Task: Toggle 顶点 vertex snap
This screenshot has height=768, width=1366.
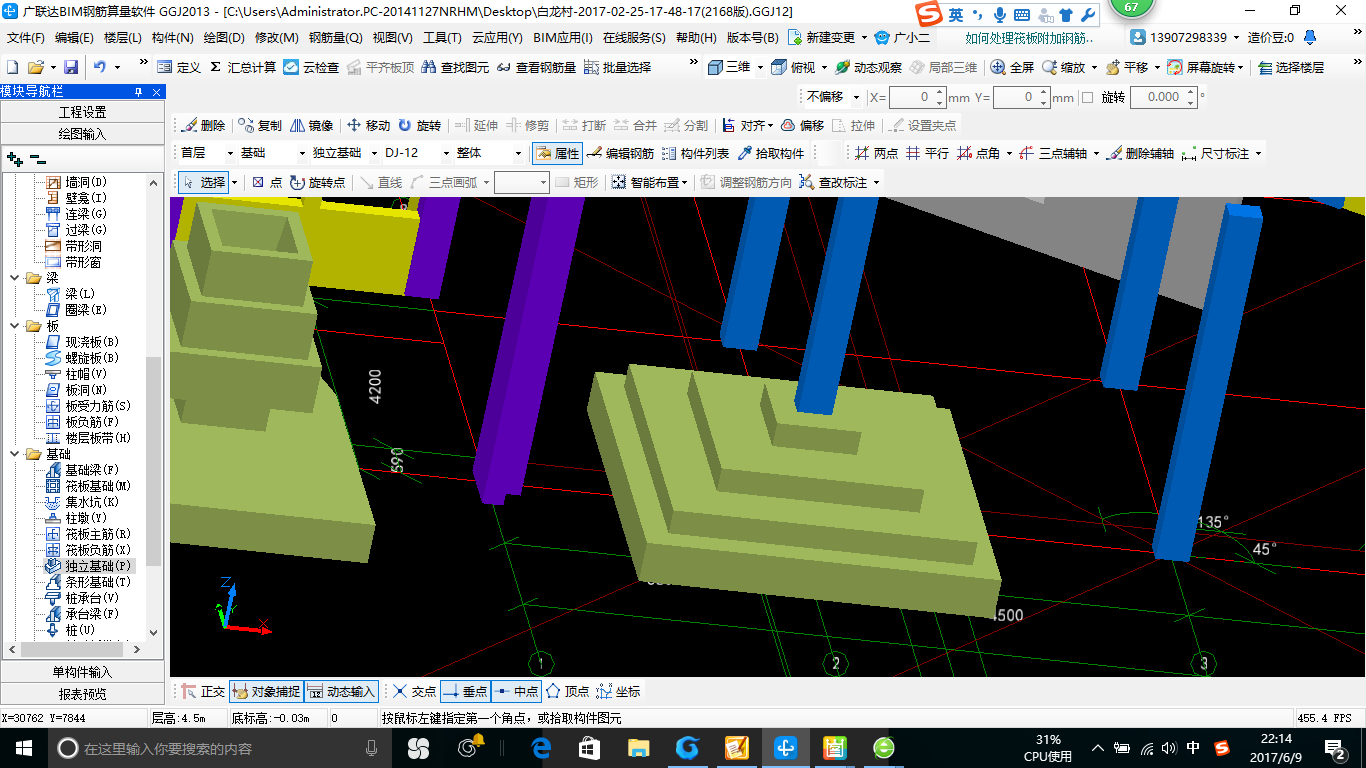Action: (x=567, y=691)
